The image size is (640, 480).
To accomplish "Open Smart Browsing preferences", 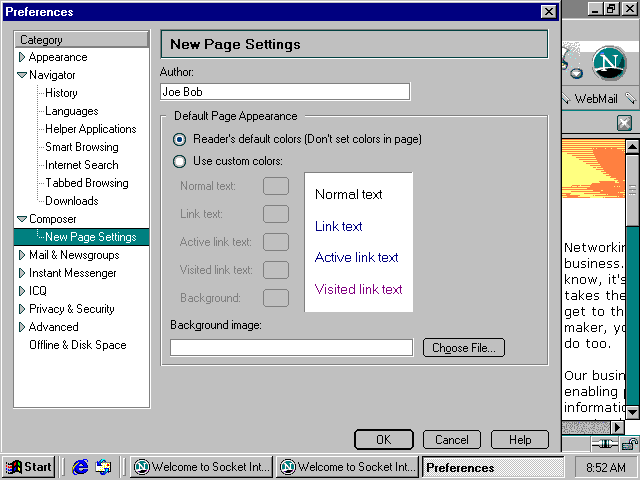I will (x=82, y=147).
